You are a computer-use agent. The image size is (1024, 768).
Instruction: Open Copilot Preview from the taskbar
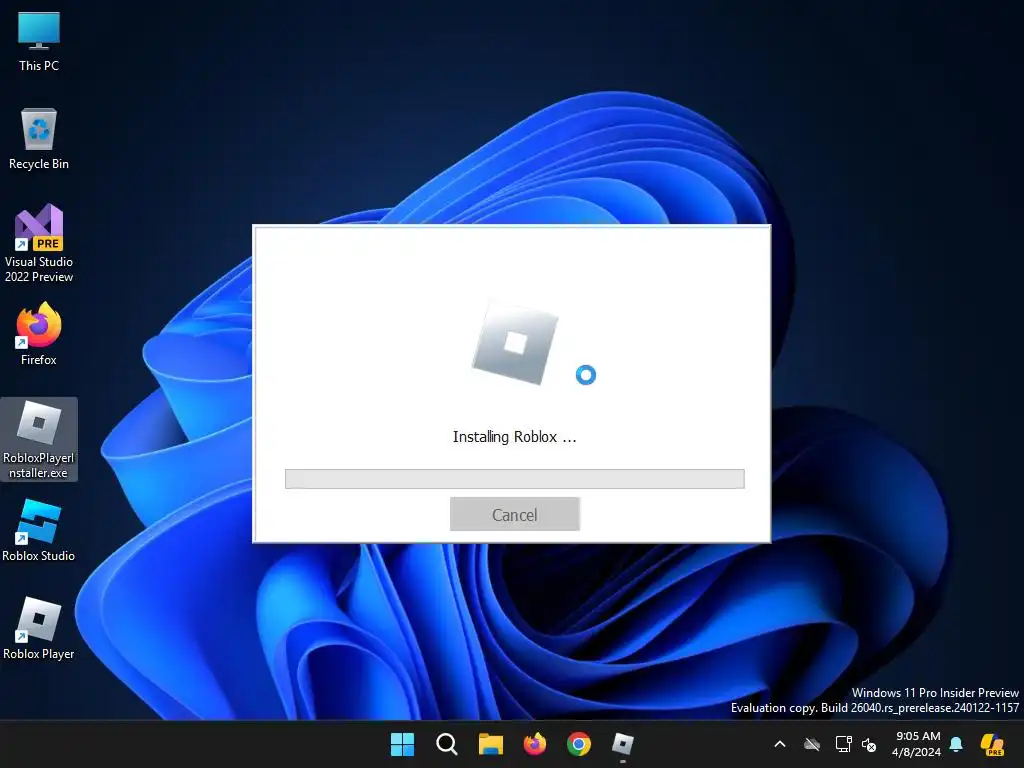click(x=993, y=744)
